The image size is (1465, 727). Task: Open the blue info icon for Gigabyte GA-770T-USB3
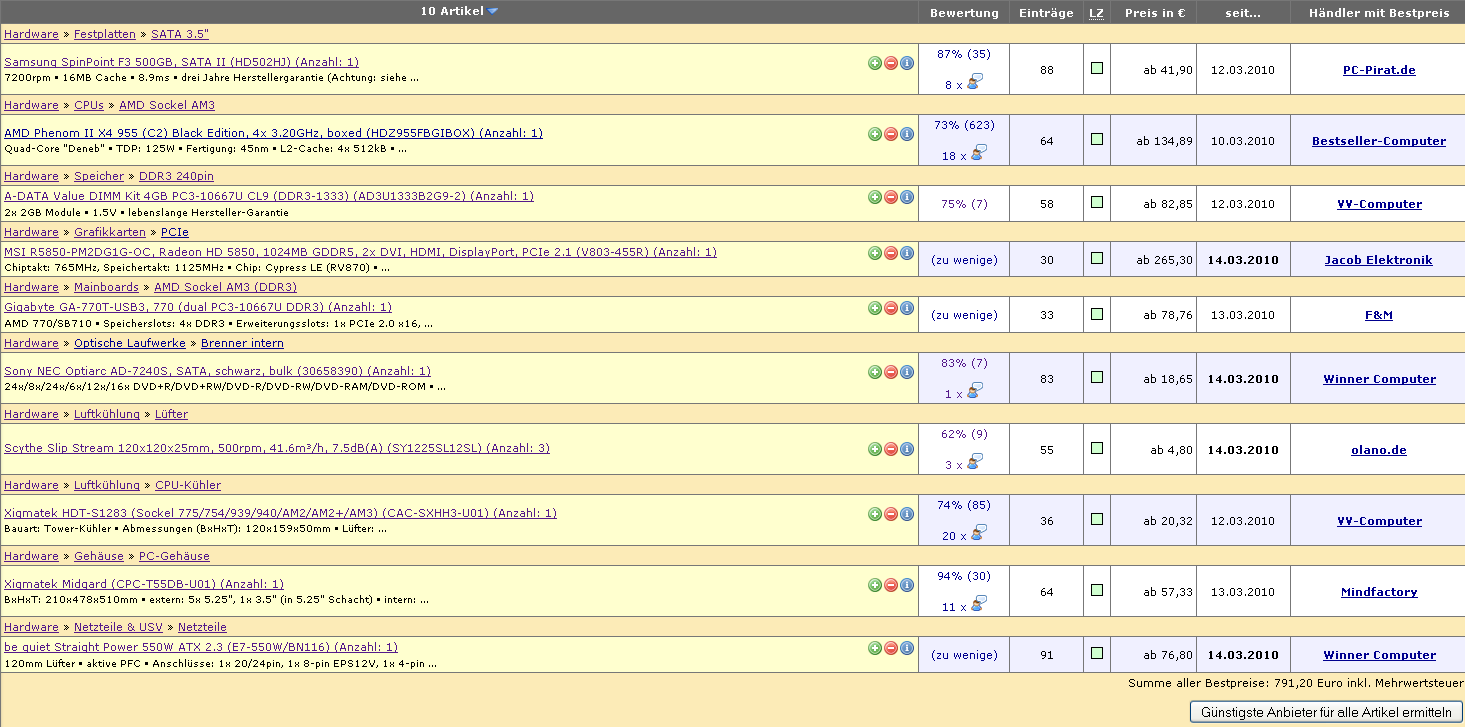tap(907, 308)
